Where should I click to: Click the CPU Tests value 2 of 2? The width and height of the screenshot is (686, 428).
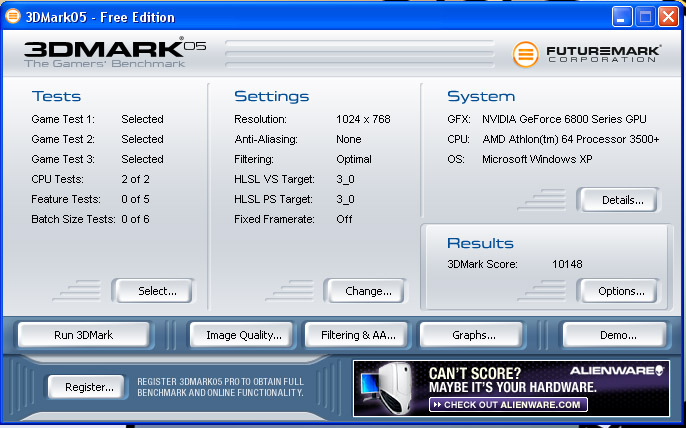pos(135,179)
